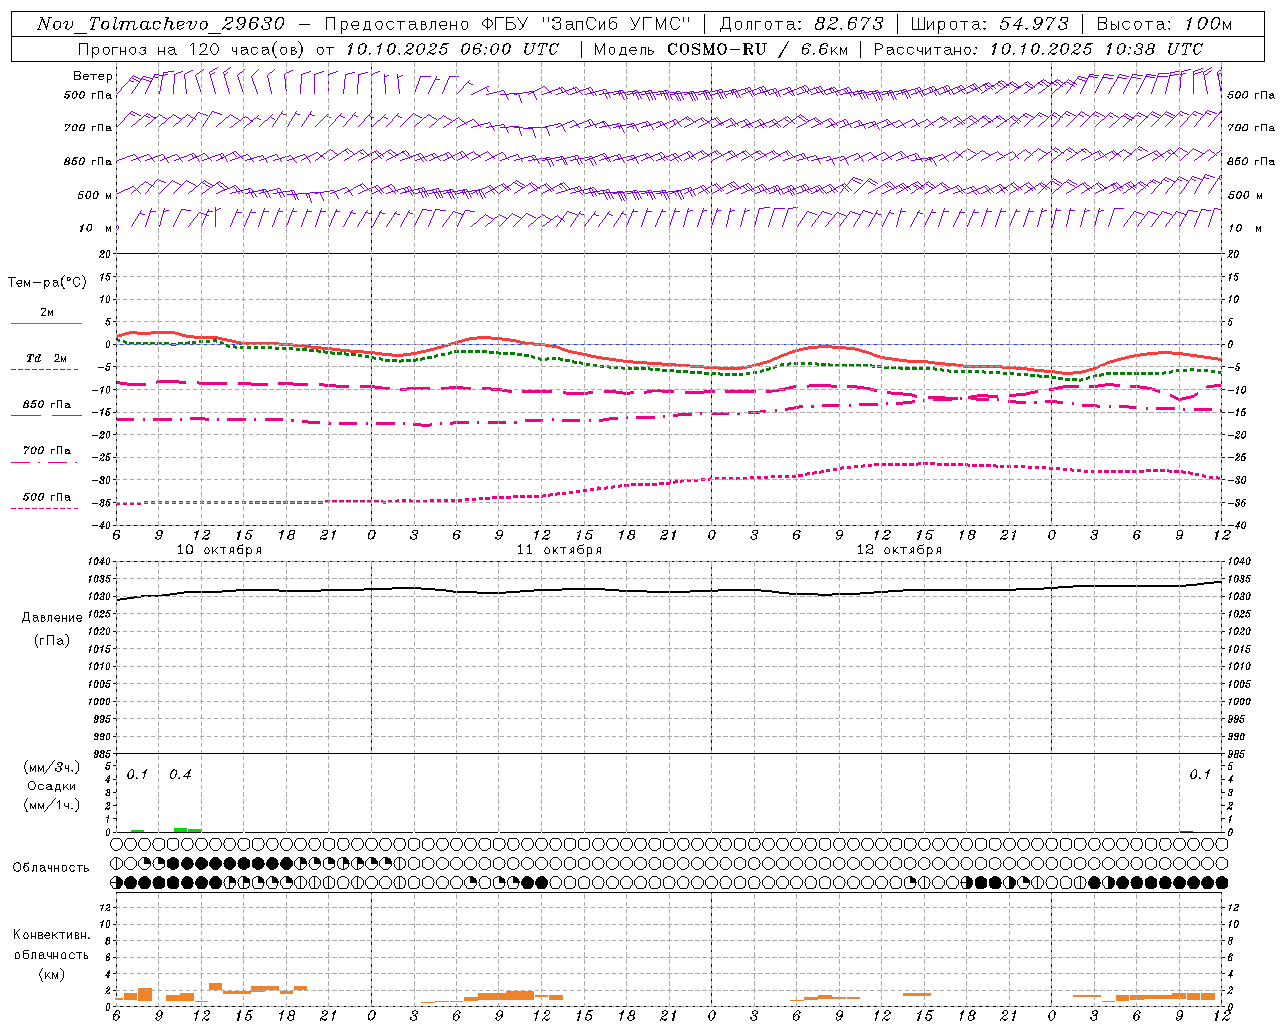The height and width of the screenshot is (1024, 1280).
Task: Click the '10 октября' date label
Action: [x=219, y=550]
